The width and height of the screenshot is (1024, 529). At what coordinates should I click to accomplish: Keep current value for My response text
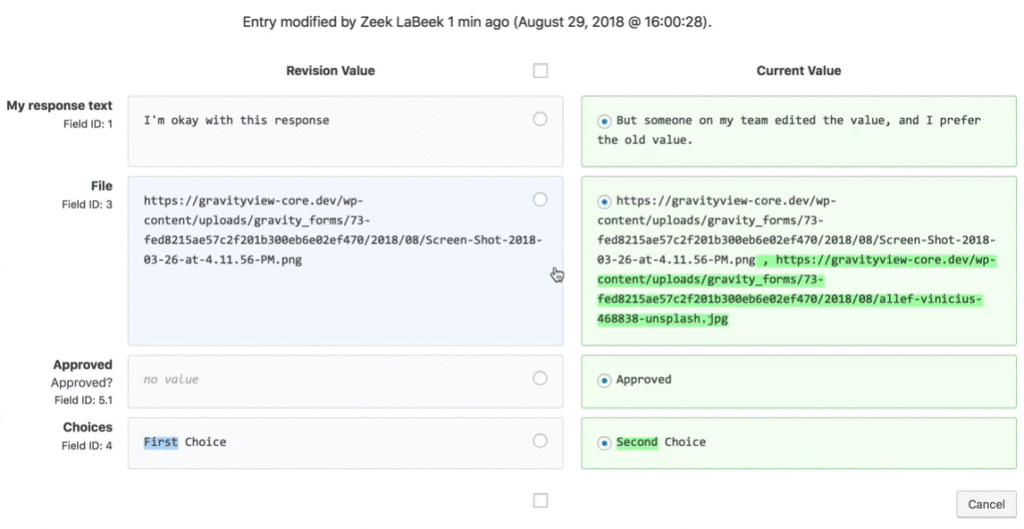tap(604, 121)
